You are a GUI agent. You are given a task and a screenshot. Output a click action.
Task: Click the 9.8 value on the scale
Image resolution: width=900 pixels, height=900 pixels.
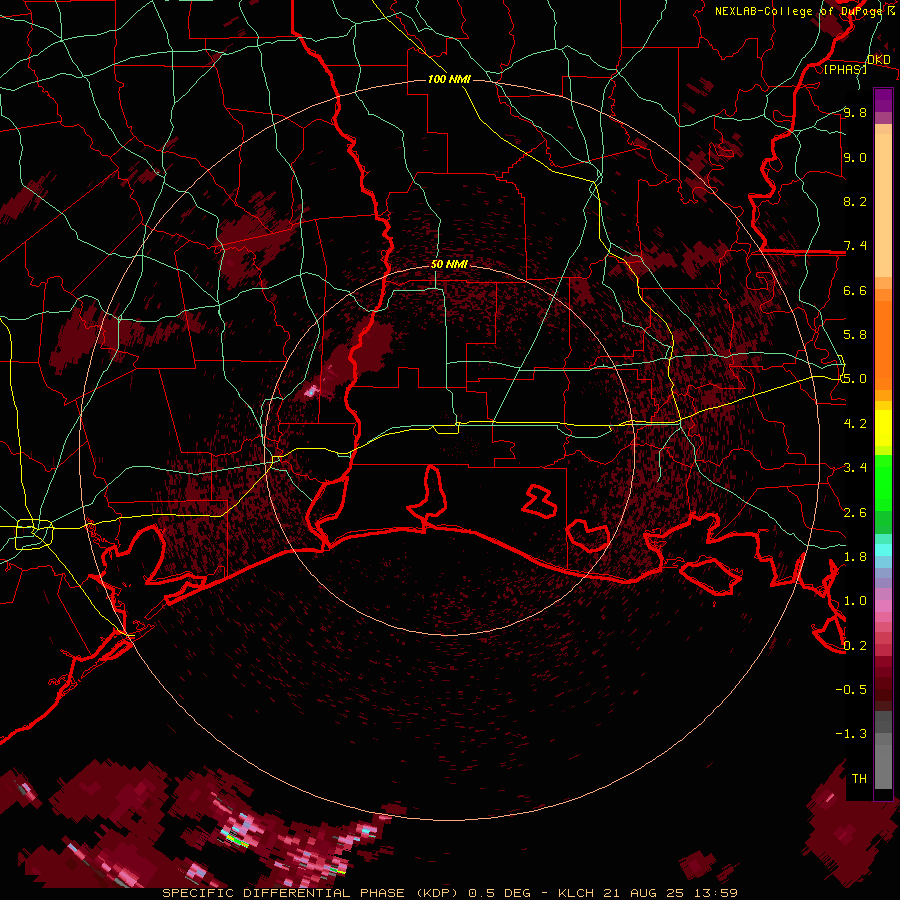855,112
